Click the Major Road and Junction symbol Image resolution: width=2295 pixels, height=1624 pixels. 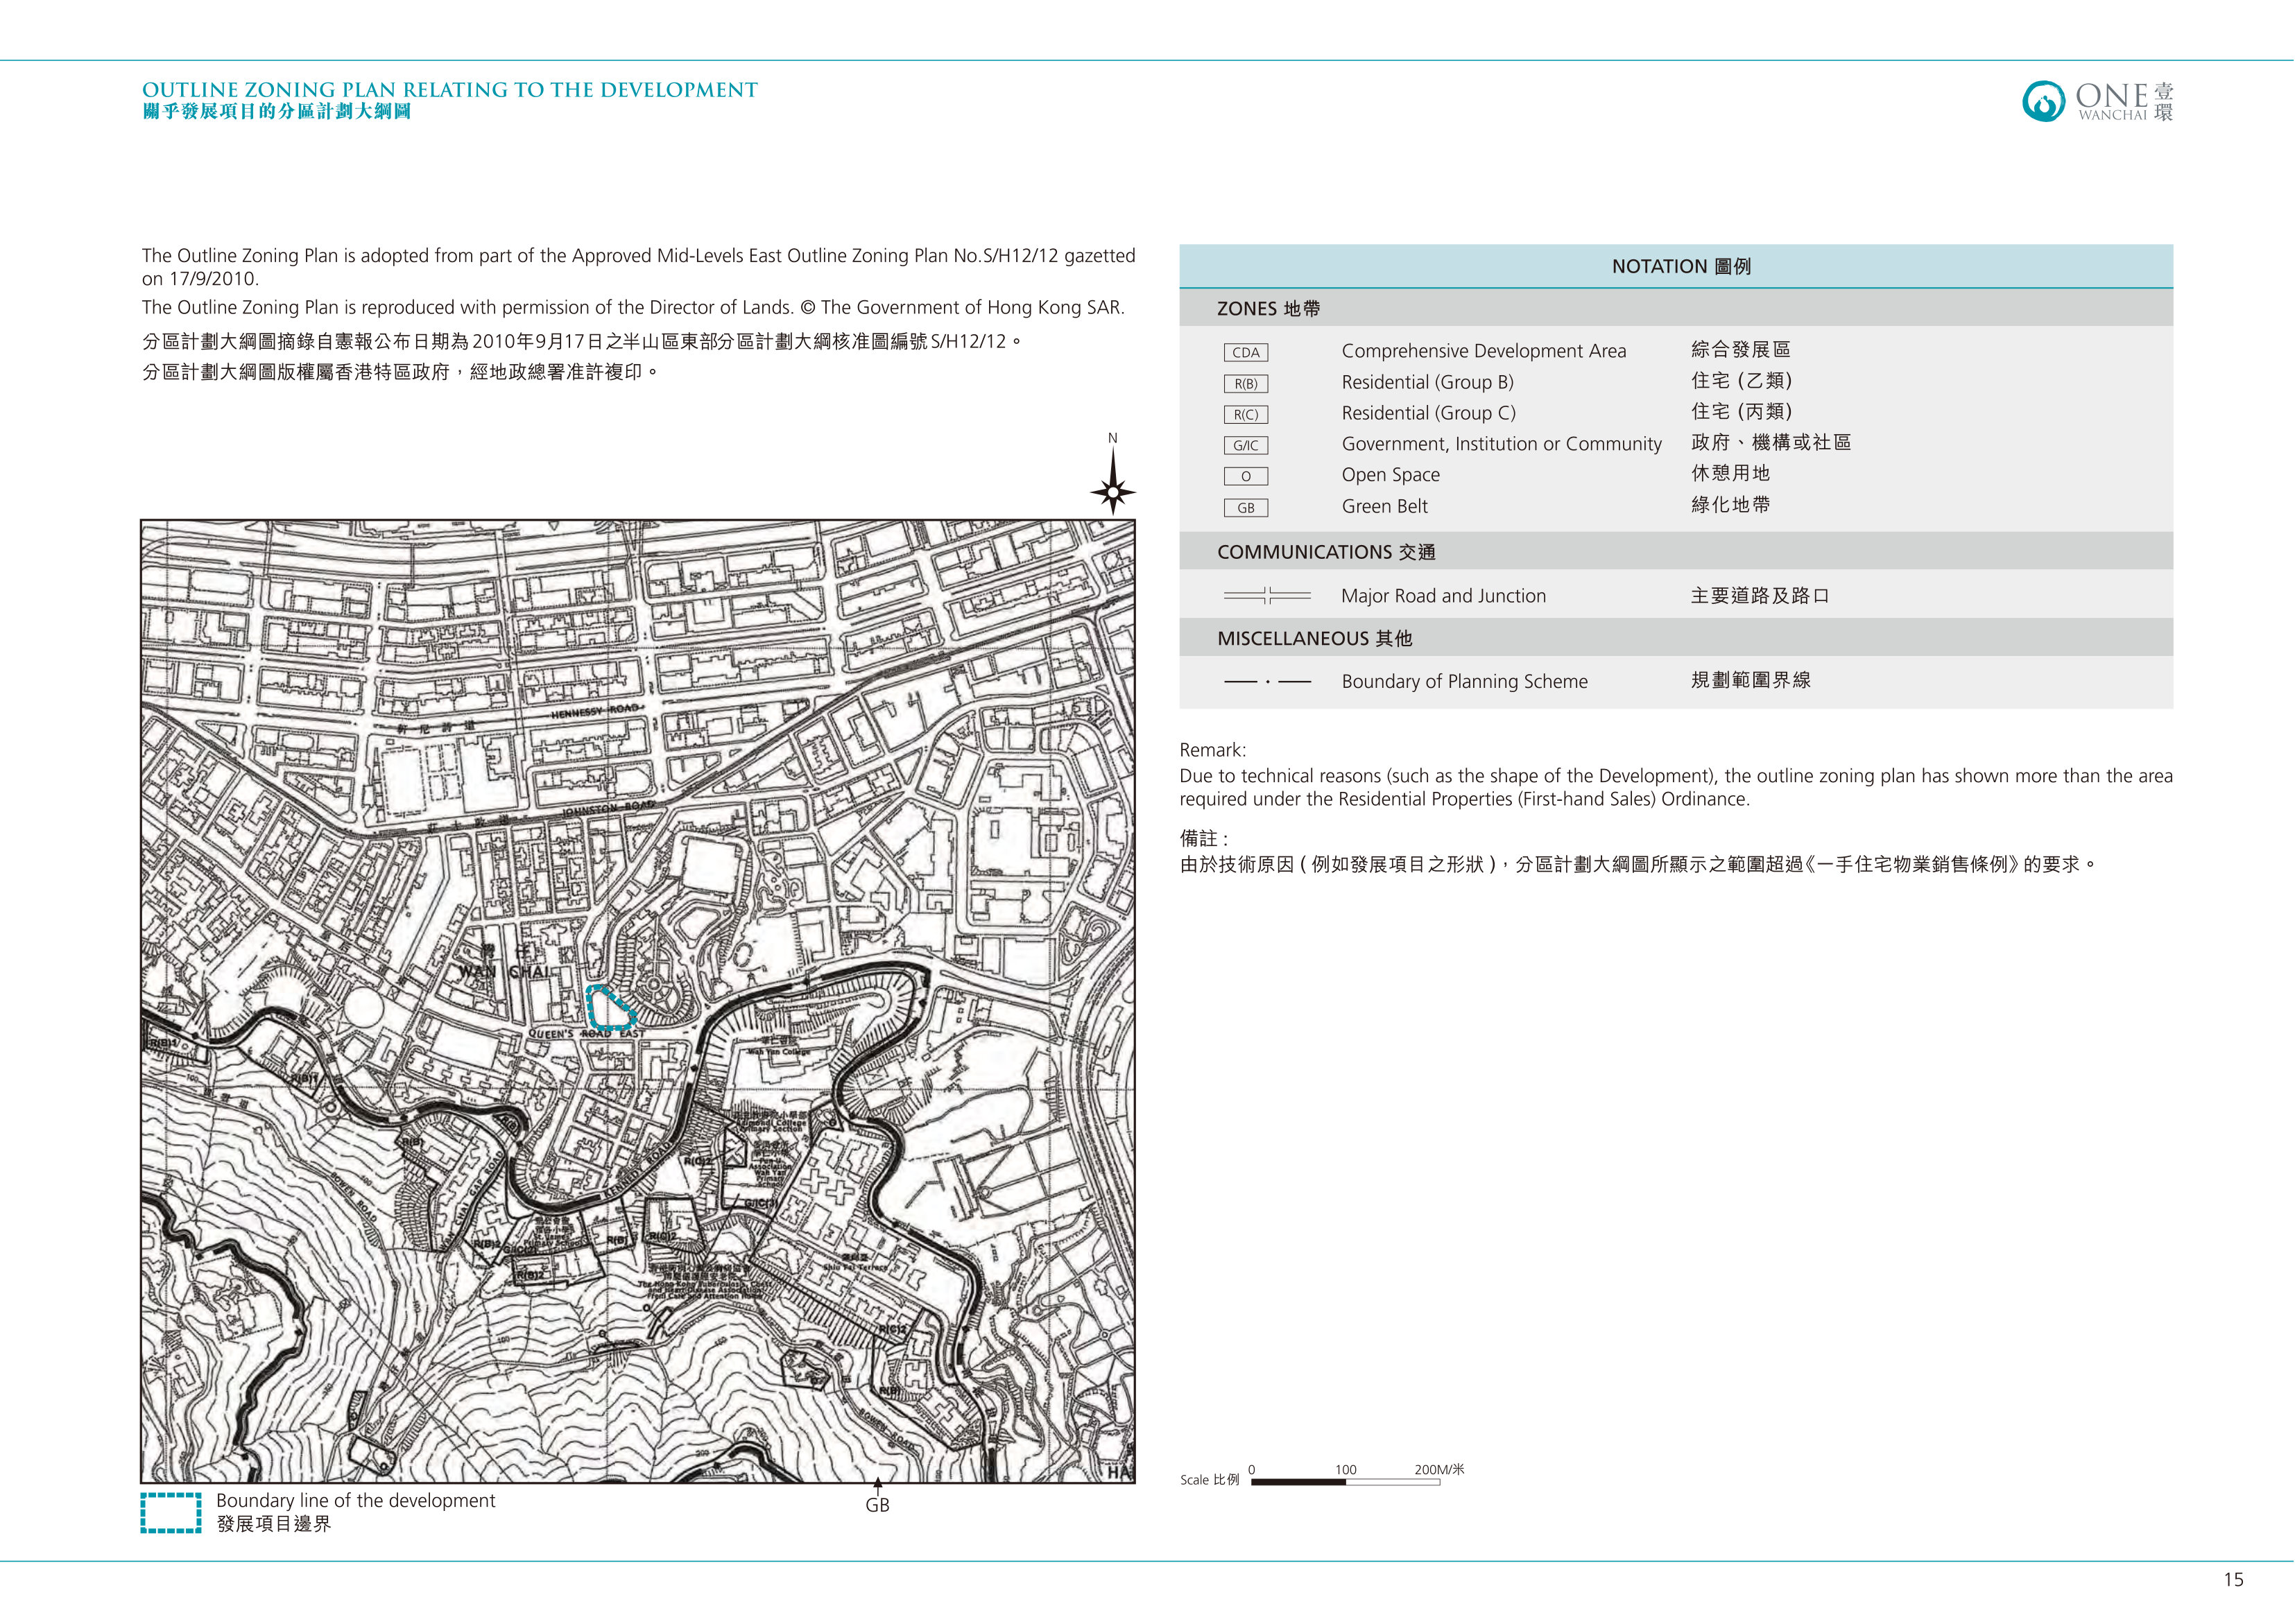pos(1267,596)
